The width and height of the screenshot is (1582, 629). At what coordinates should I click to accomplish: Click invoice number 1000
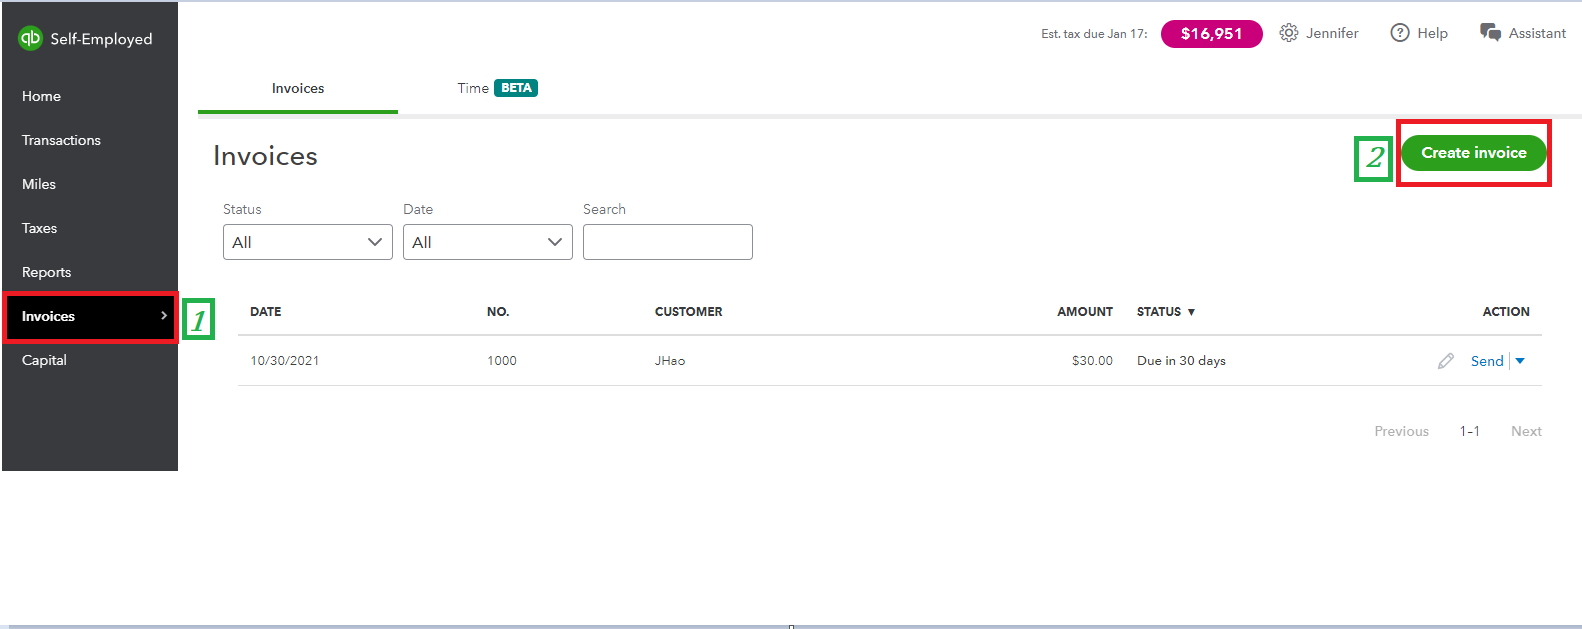click(502, 361)
